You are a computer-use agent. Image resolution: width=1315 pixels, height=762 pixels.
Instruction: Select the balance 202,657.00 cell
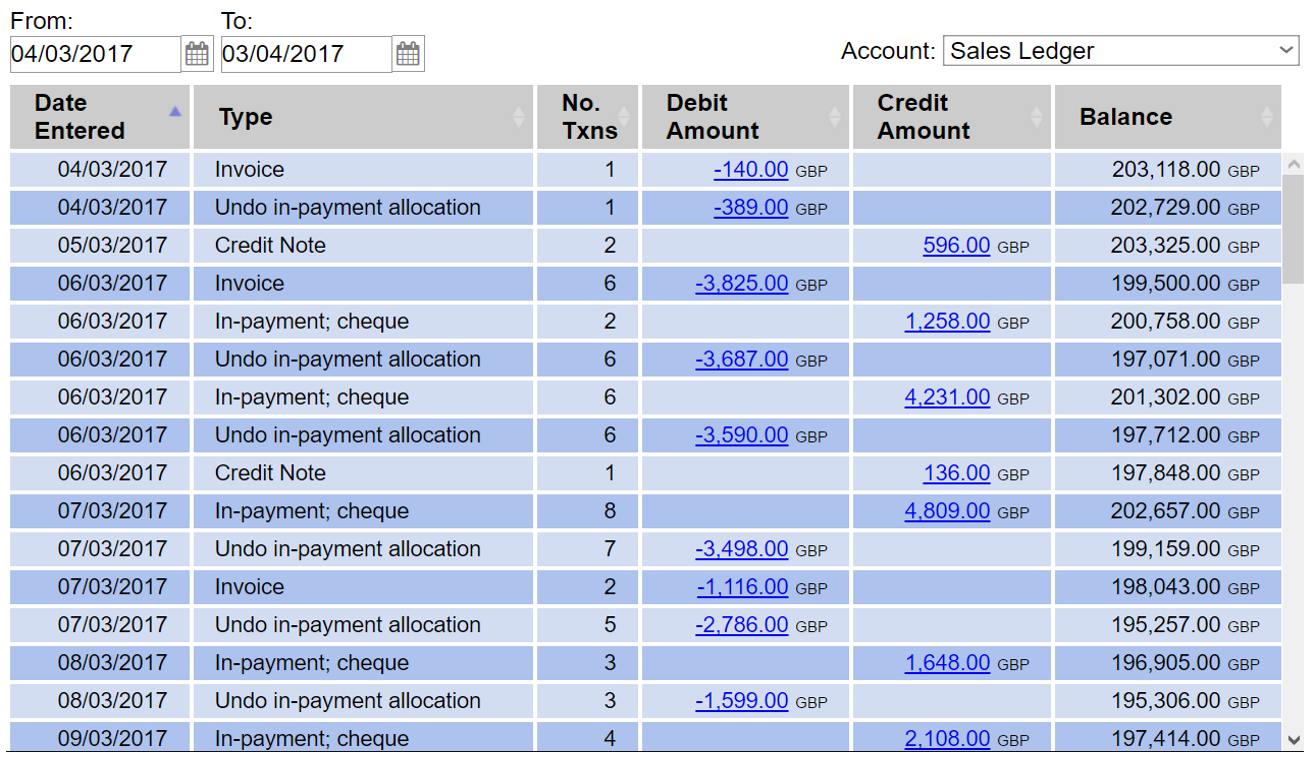point(1167,512)
